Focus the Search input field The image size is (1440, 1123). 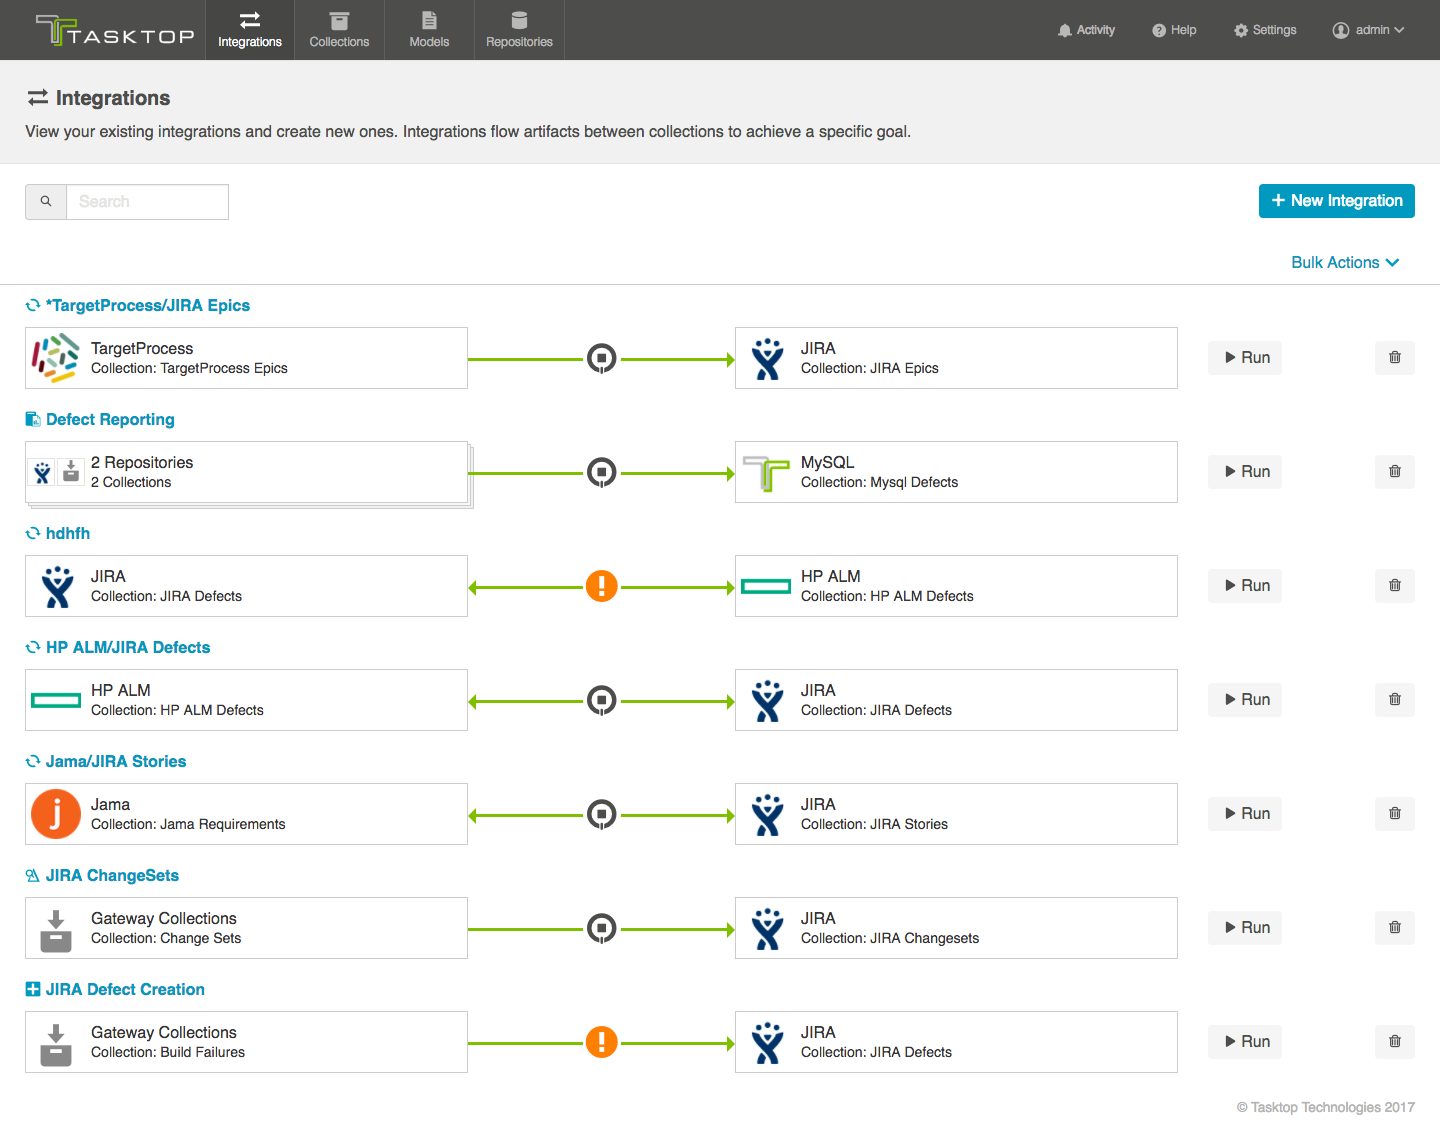(x=147, y=202)
